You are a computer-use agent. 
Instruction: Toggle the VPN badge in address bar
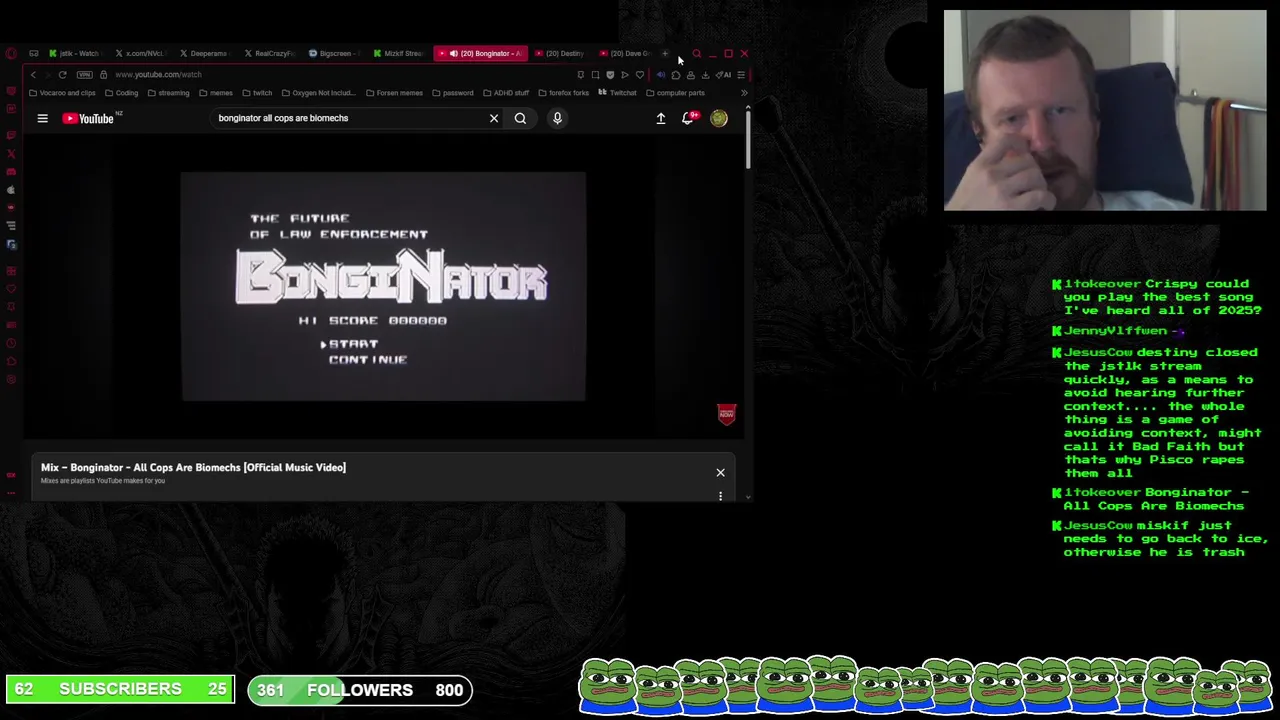[x=84, y=75]
